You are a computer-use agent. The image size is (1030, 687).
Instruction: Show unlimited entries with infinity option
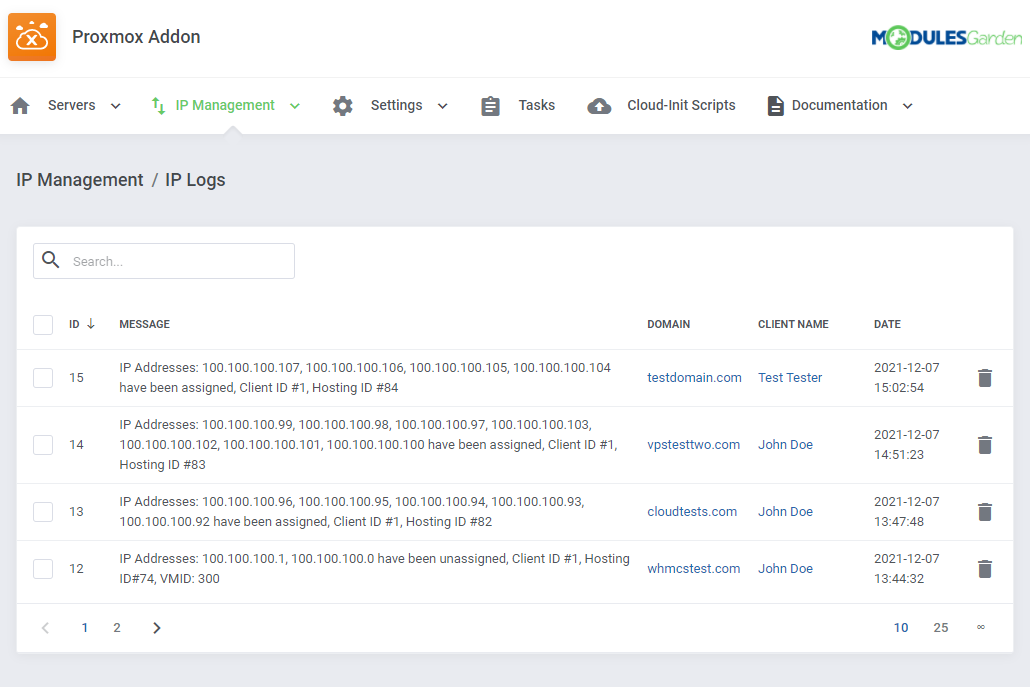point(981,627)
